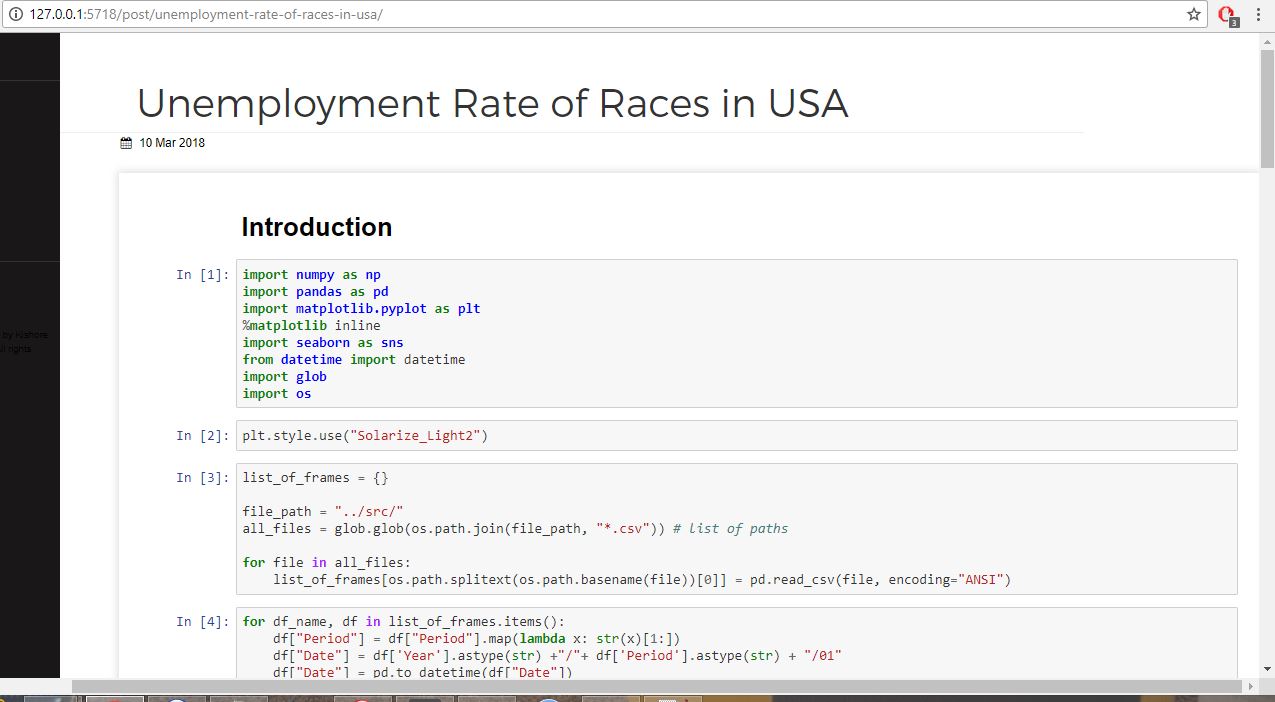1275x702 pixels.
Task: Open the "Unemployment Rate of Races in USA" title link
Action: [x=492, y=103]
